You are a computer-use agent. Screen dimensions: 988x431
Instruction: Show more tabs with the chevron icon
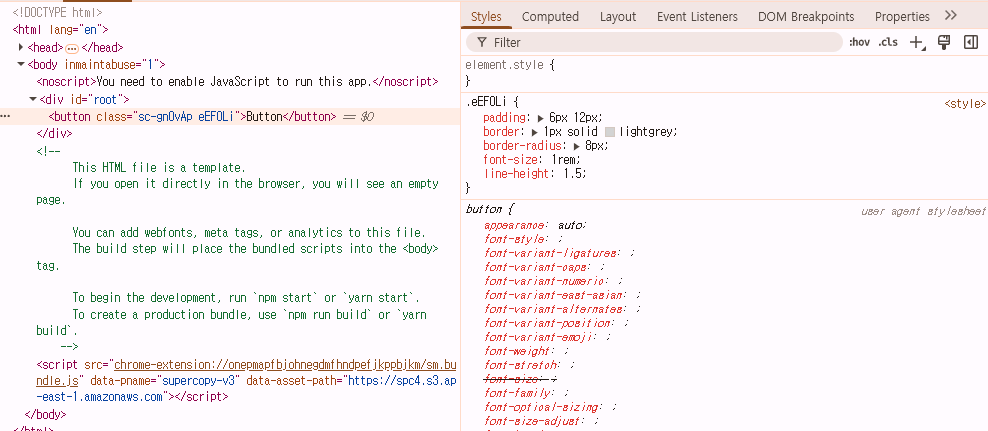coord(951,16)
